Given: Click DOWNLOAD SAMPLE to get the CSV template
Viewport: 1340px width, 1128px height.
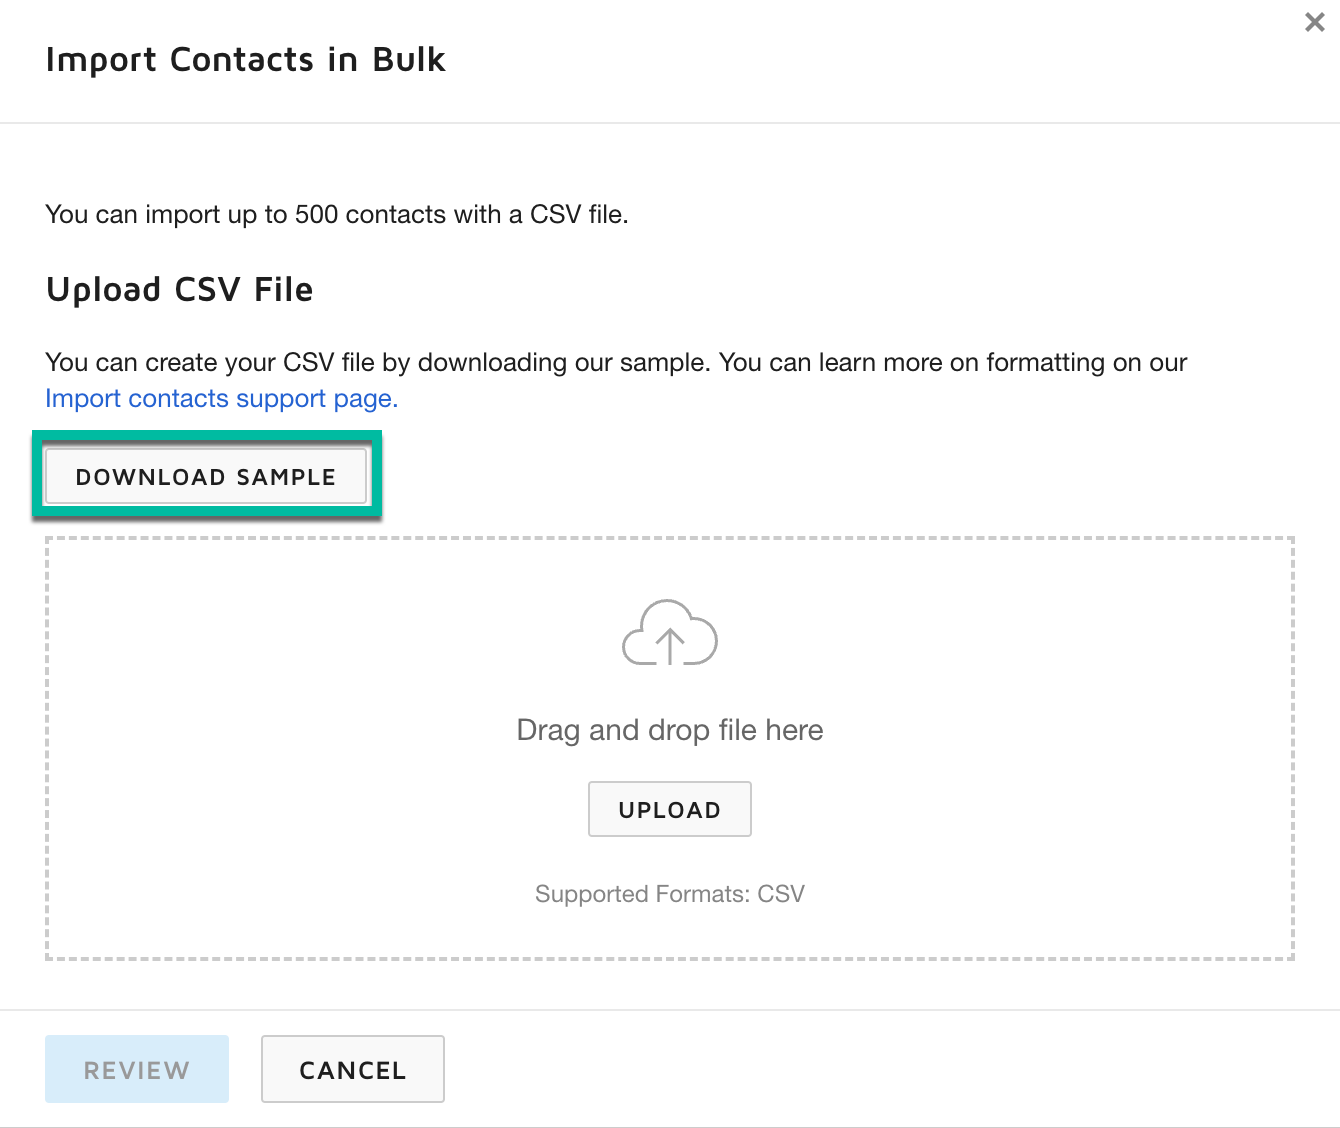Looking at the screenshot, I should coord(206,476).
